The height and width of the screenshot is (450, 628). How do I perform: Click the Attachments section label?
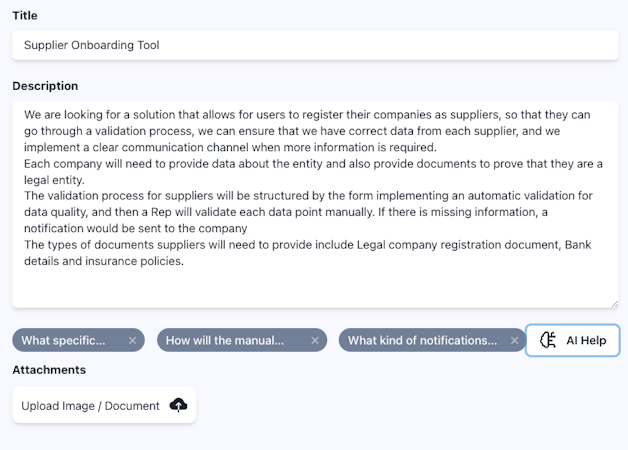click(x=49, y=370)
